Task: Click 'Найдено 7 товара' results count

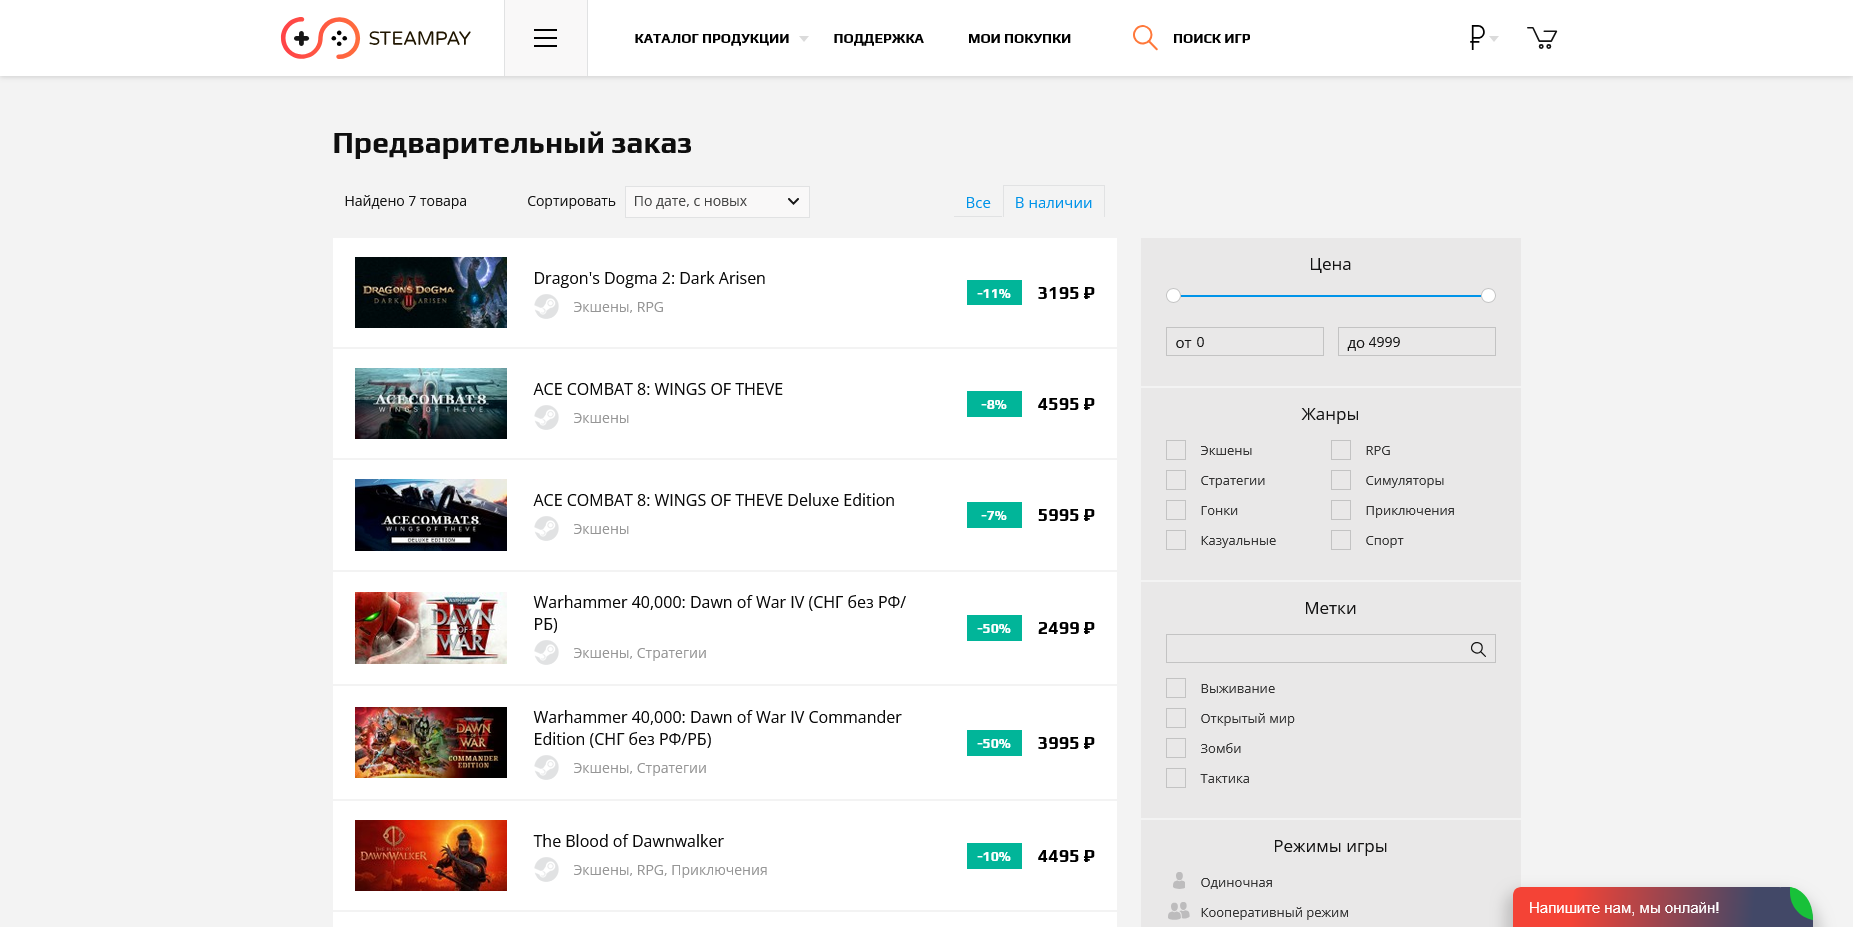Action: (405, 201)
